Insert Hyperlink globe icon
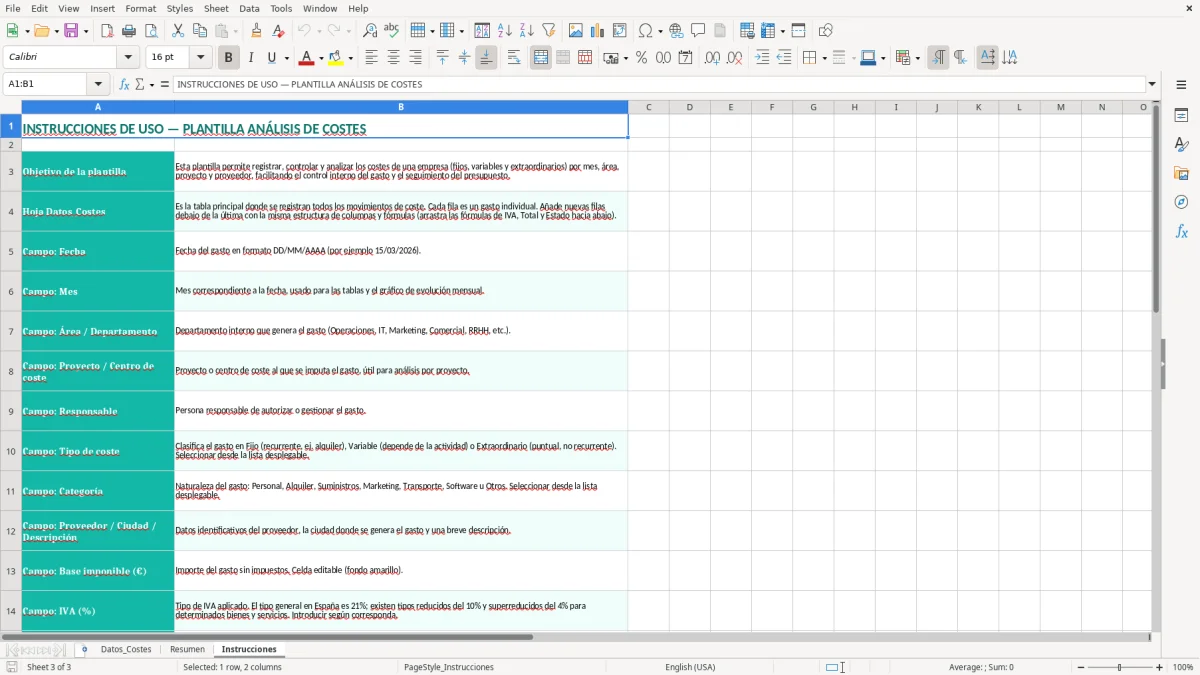 (677, 31)
